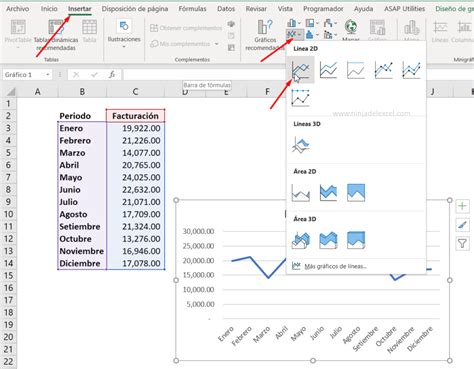
Task: Select the basic 2D Line chart type
Action: 301,70
